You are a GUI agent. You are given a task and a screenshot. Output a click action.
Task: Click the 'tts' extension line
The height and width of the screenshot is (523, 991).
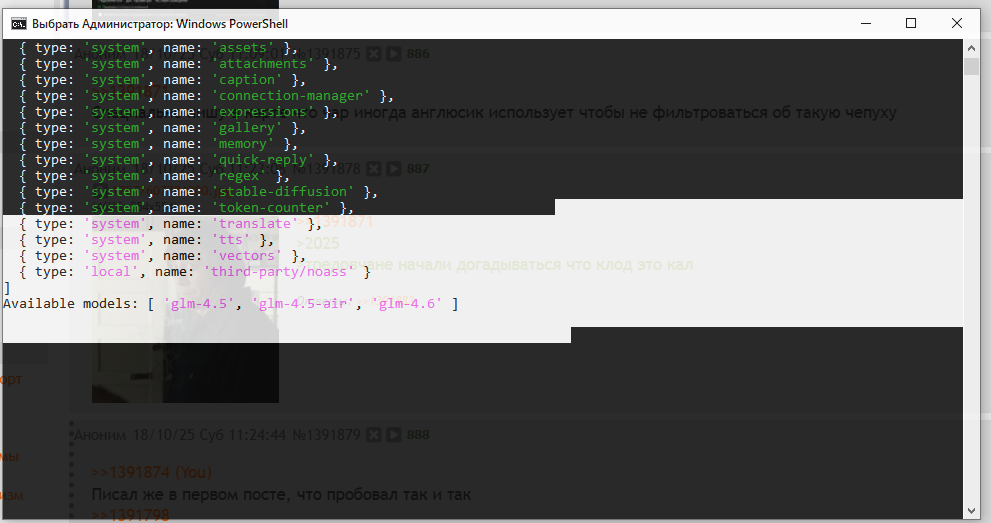point(146,240)
